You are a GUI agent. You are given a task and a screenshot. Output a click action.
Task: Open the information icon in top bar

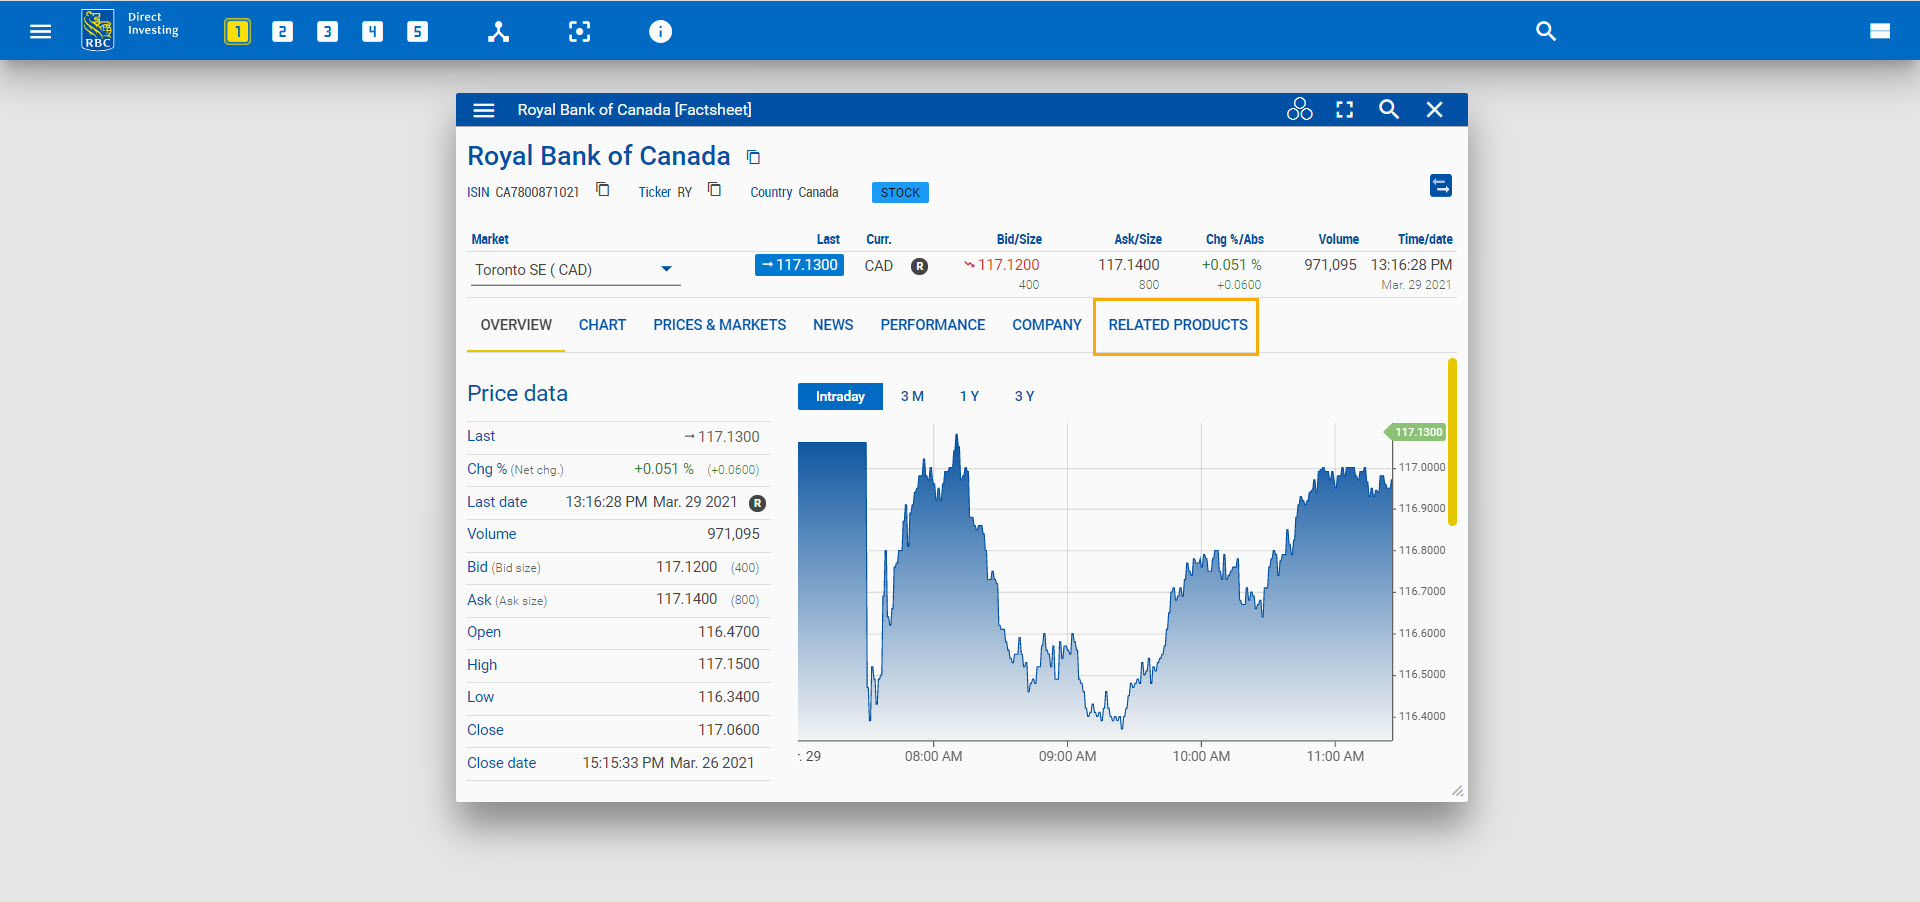660,32
